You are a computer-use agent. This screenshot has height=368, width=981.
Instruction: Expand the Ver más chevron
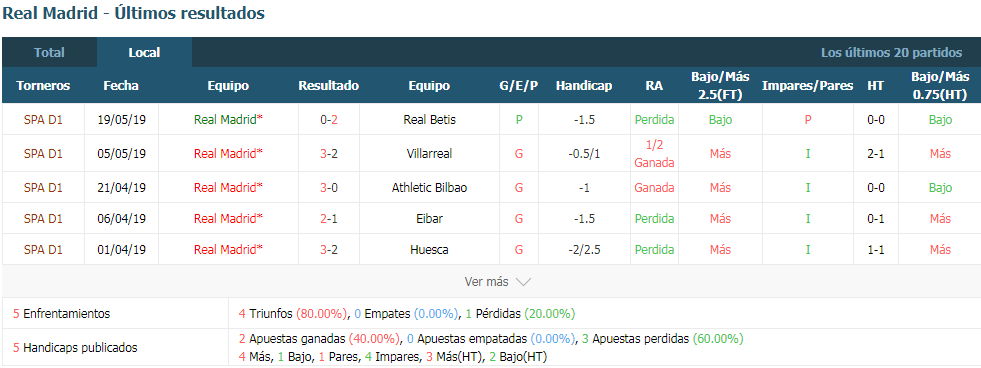523,282
